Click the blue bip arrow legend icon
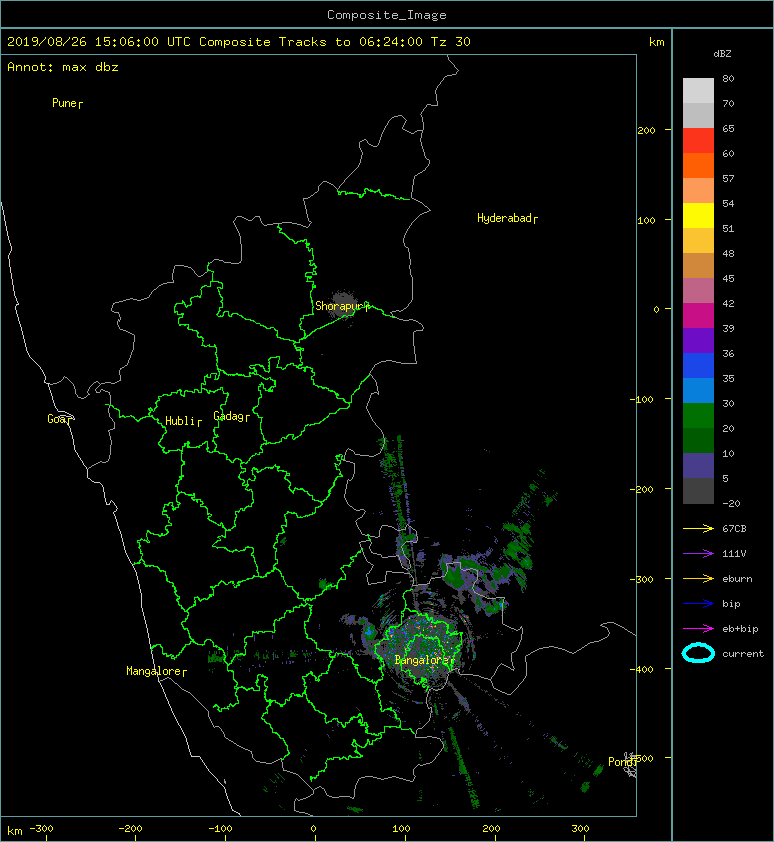This screenshot has height=842, width=774. (698, 604)
